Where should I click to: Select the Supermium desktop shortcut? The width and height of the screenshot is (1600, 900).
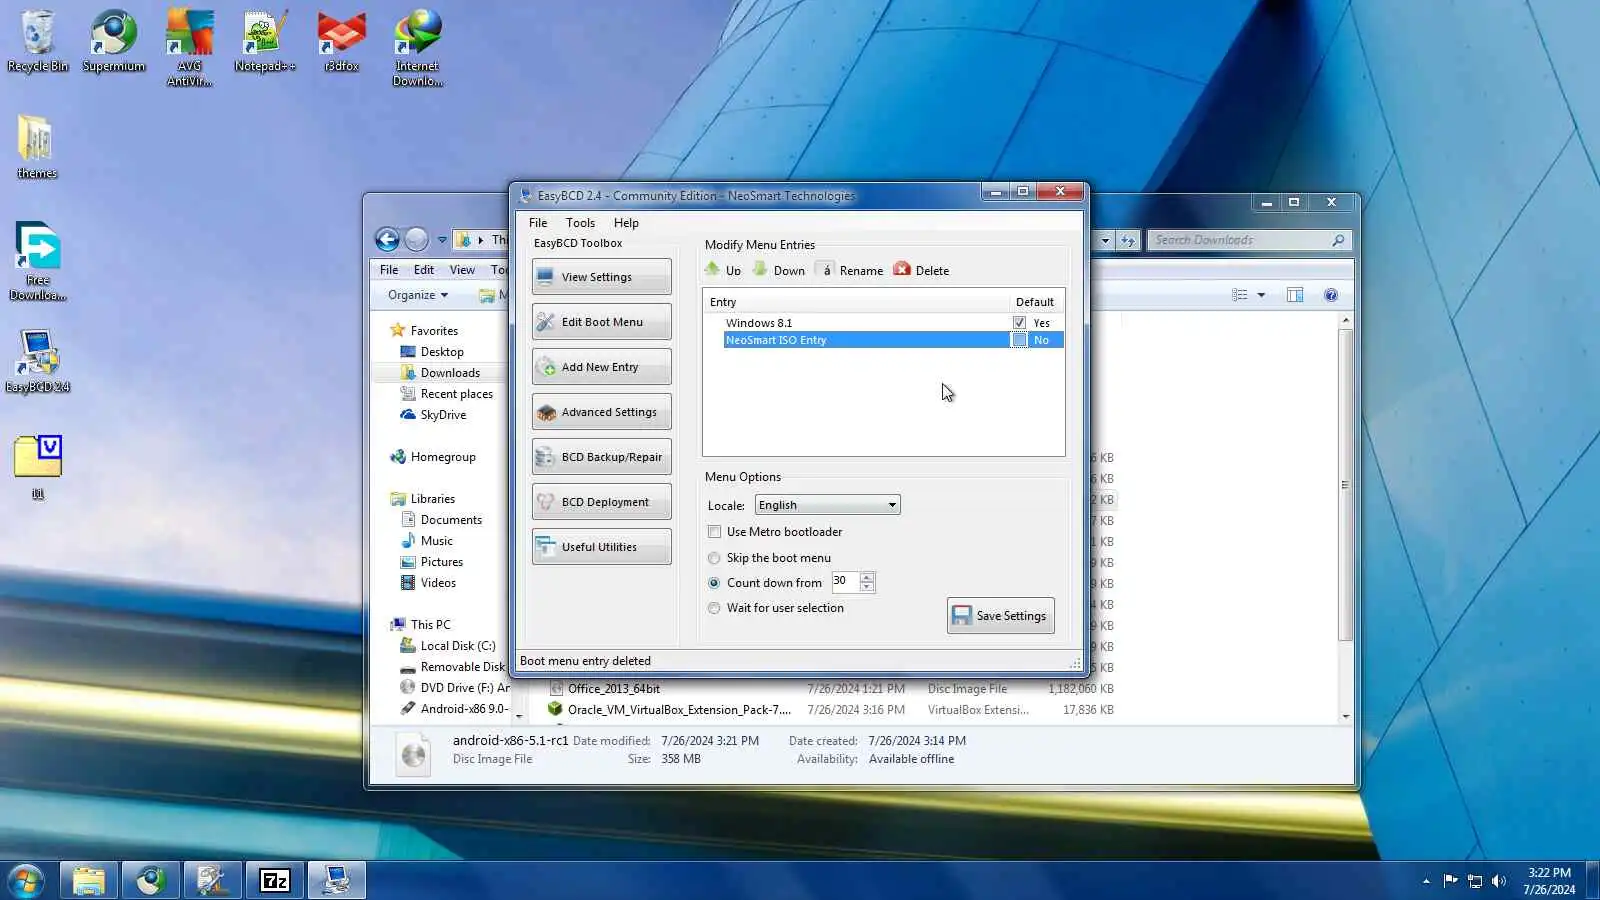[x=114, y=42]
